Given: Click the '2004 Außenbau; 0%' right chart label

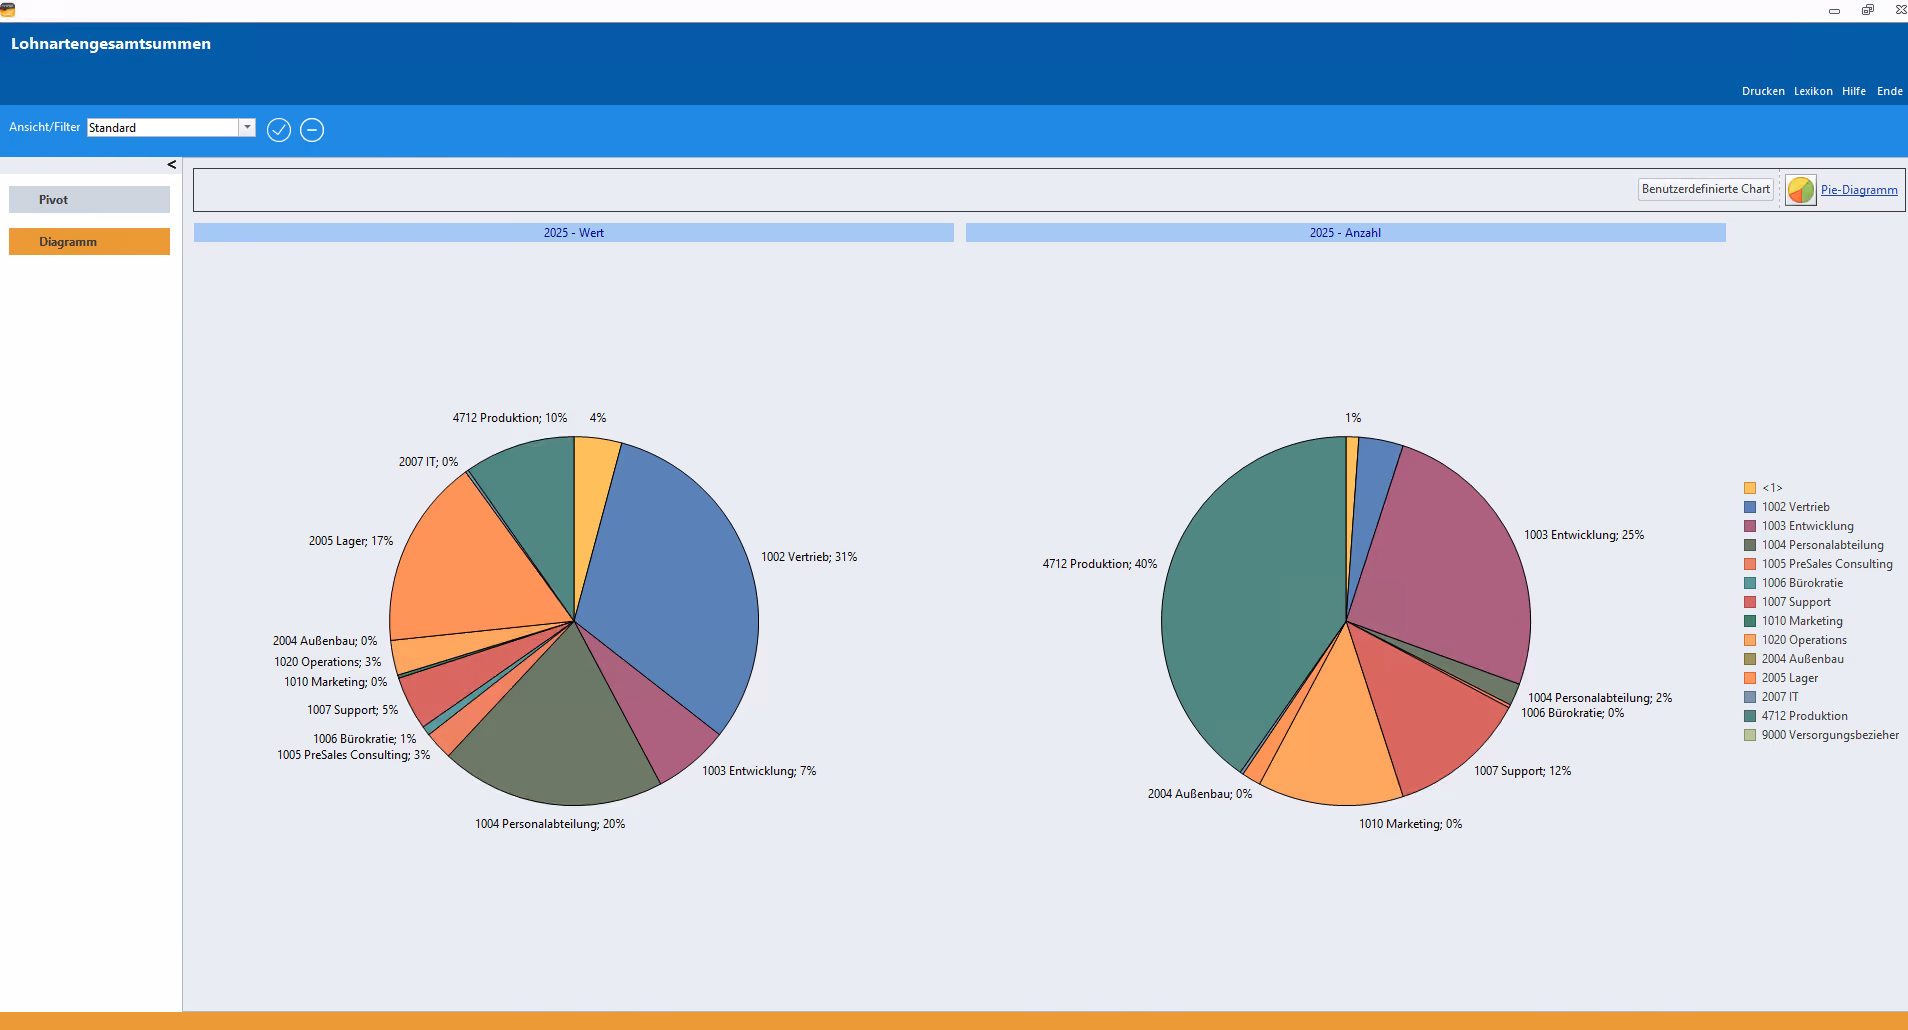Looking at the screenshot, I should coord(1200,794).
